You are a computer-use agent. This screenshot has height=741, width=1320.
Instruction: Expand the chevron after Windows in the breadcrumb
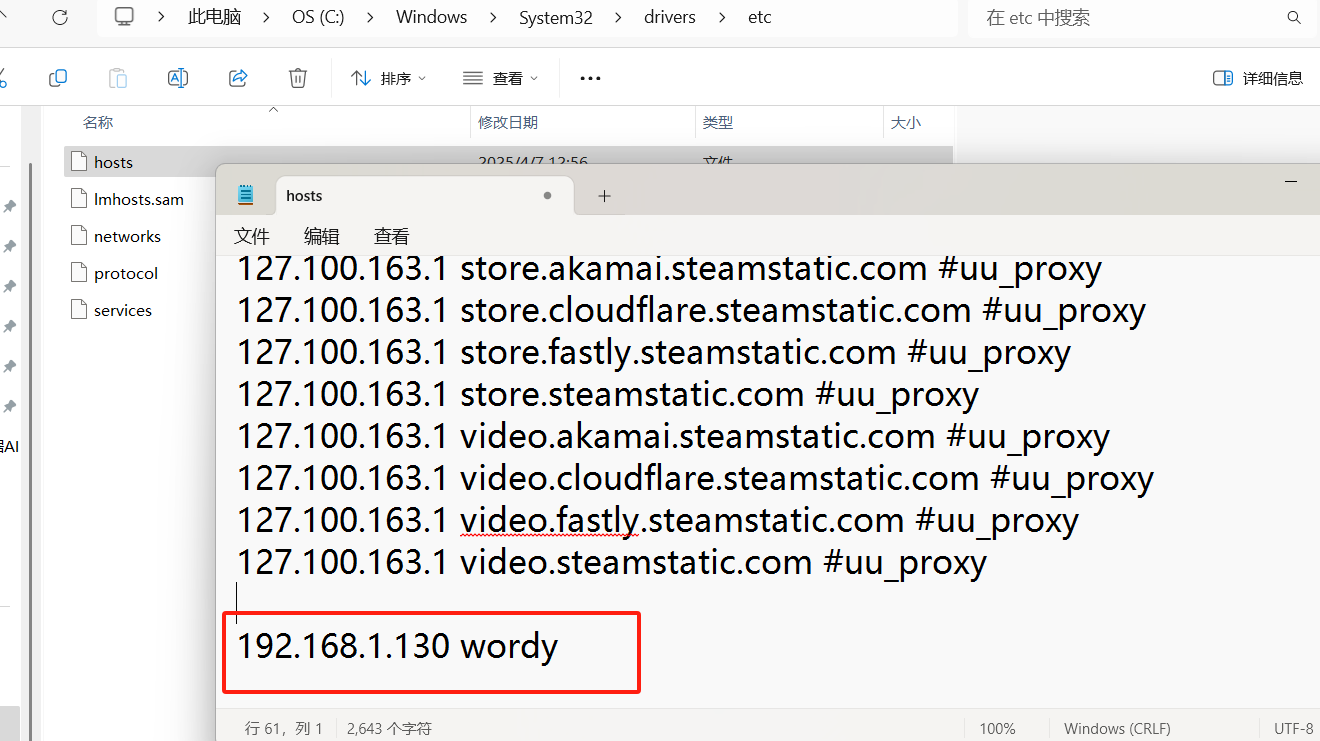tap(493, 17)
